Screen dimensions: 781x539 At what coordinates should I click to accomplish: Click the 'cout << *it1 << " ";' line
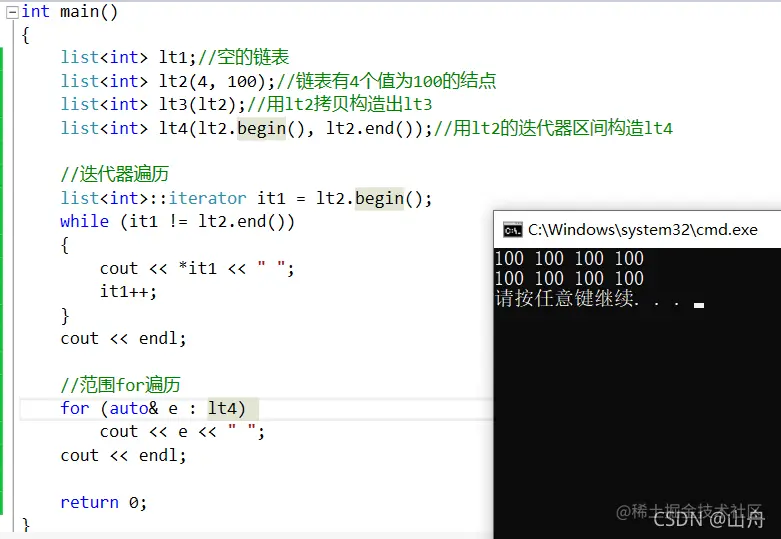coord(197,269)
